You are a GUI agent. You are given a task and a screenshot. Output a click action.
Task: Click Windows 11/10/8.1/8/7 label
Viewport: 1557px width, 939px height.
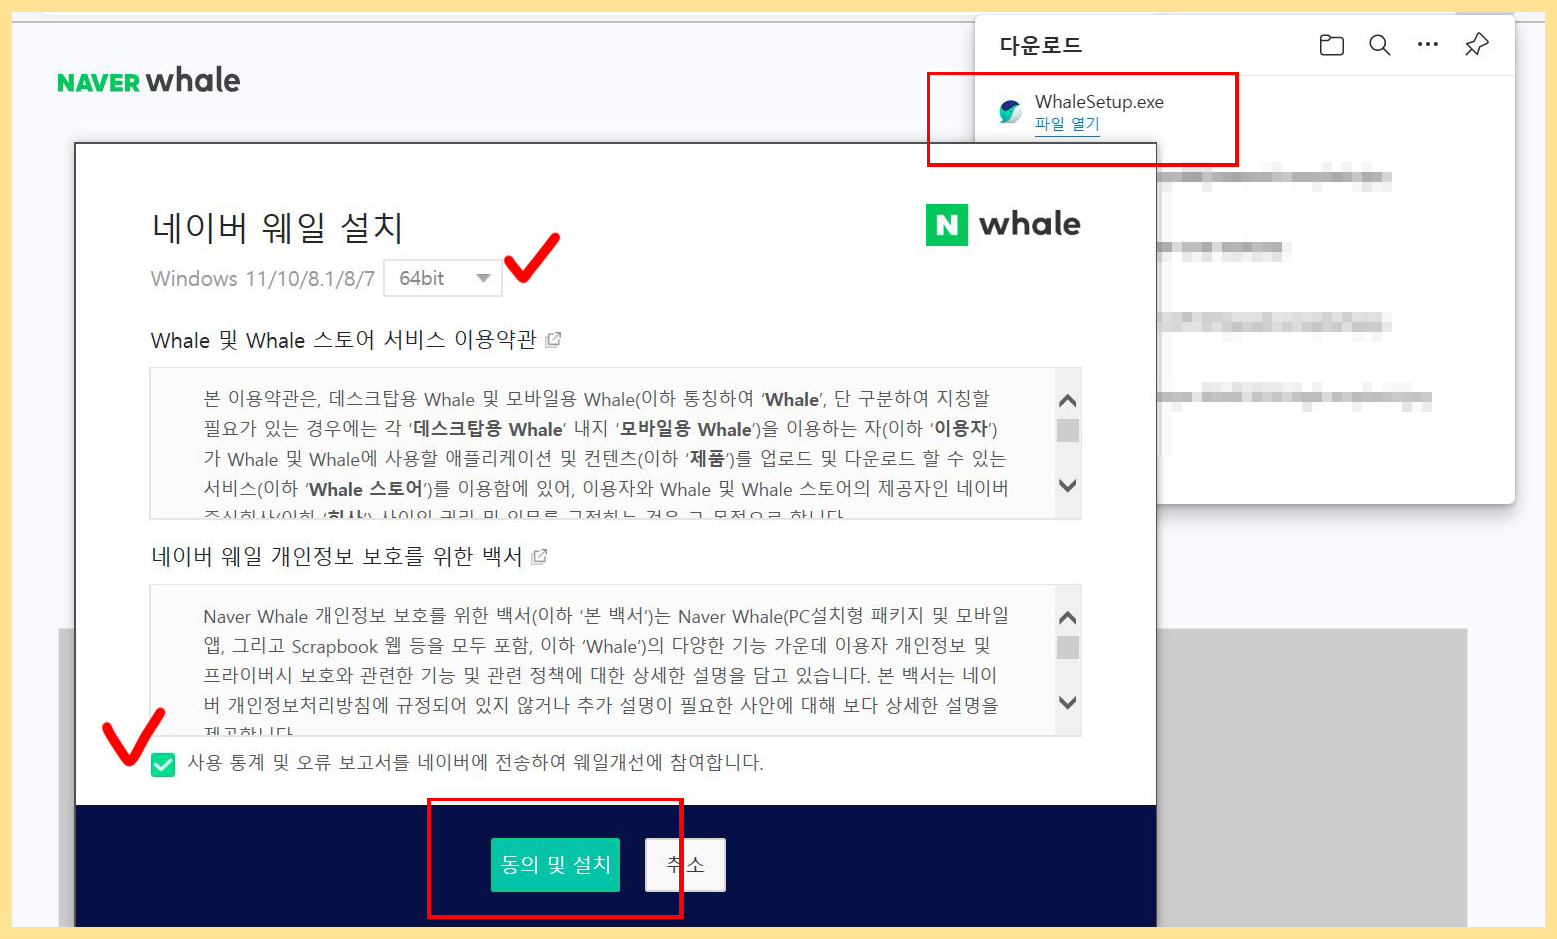click(263, 279)
